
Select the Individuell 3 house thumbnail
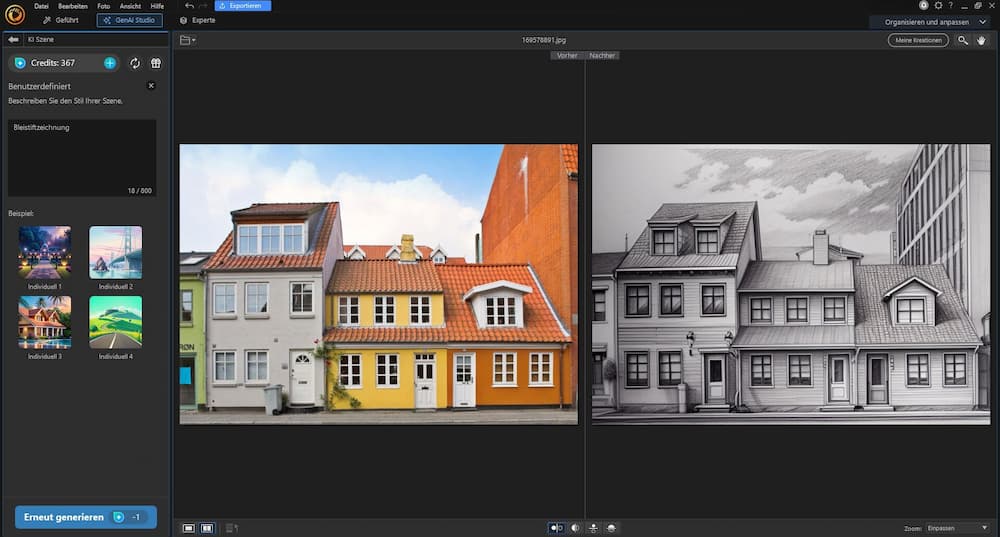coord(45,322)
